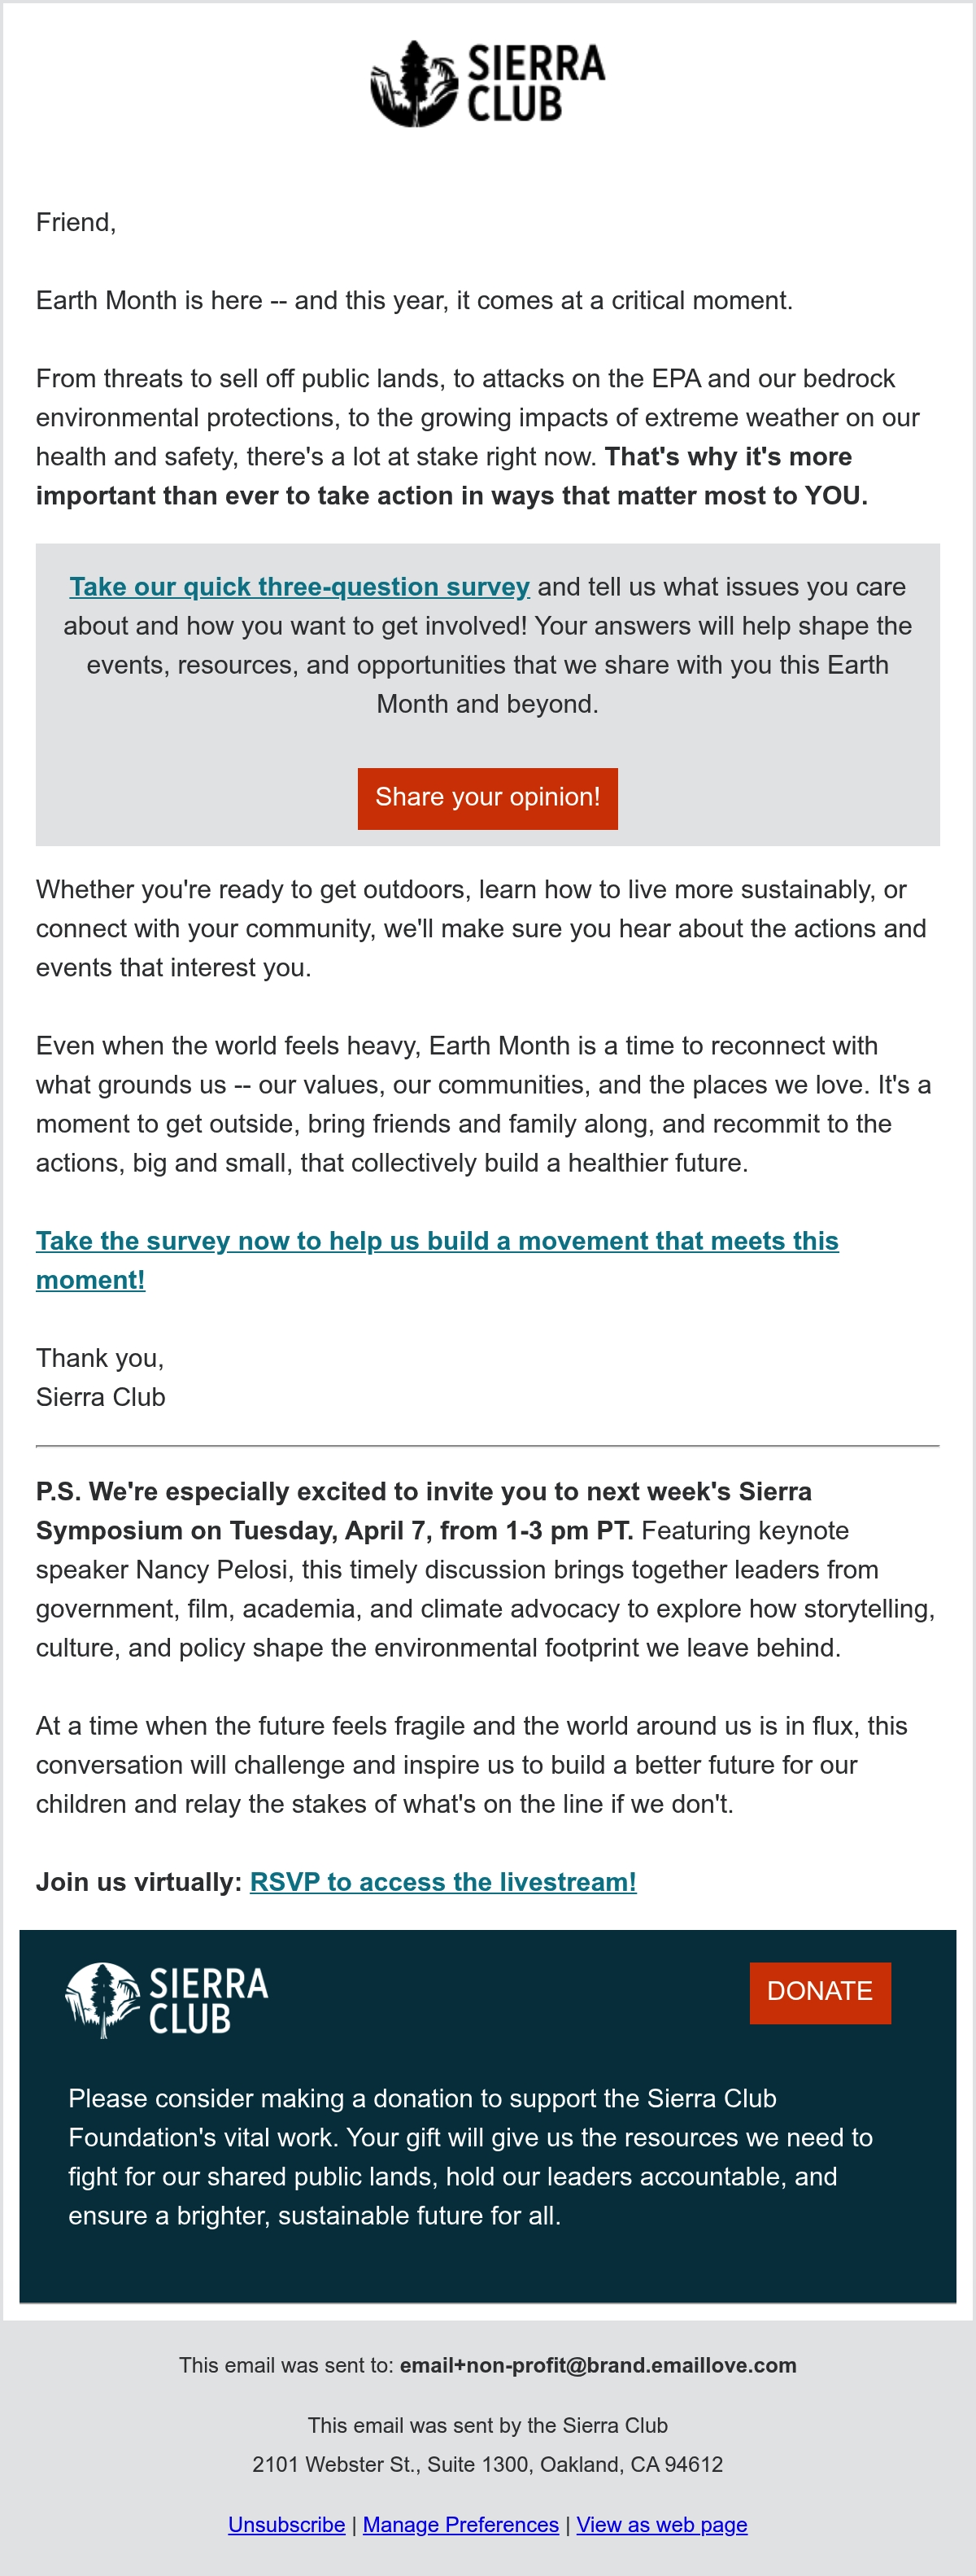Click the 'Join us virtually:' label

[x=139, y=1882]
